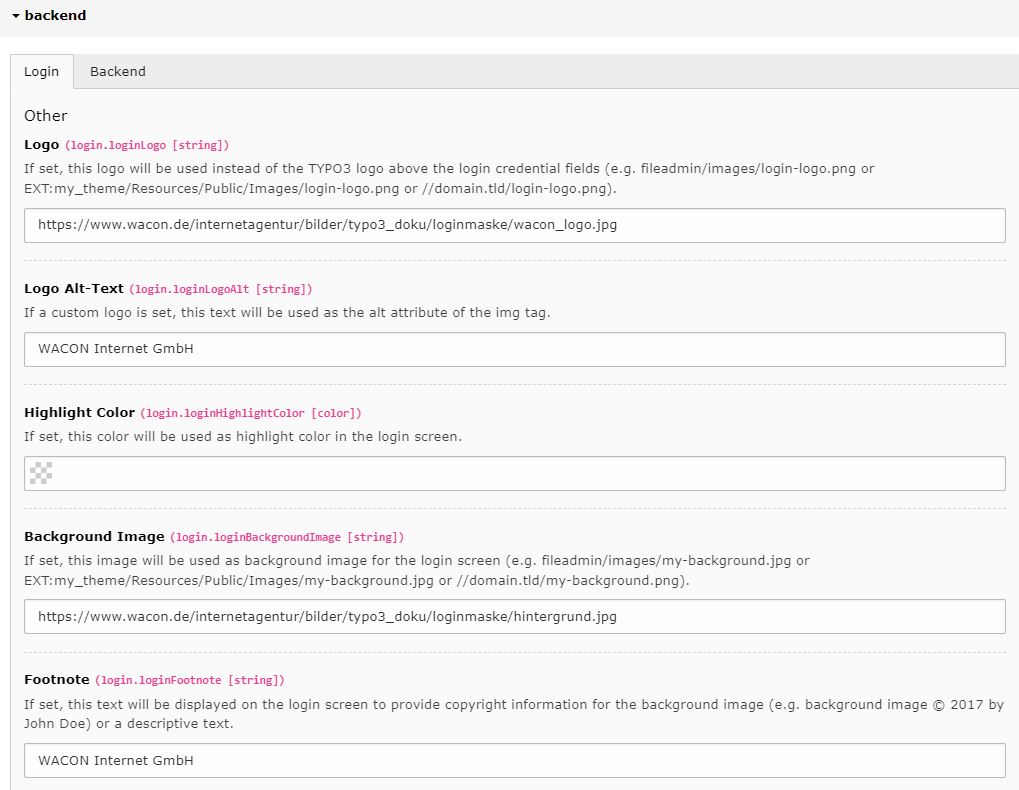Click the transparent Highlight Color swatch
The width and height of the screenshot is (1019, 790).
[x=40, y=474]
